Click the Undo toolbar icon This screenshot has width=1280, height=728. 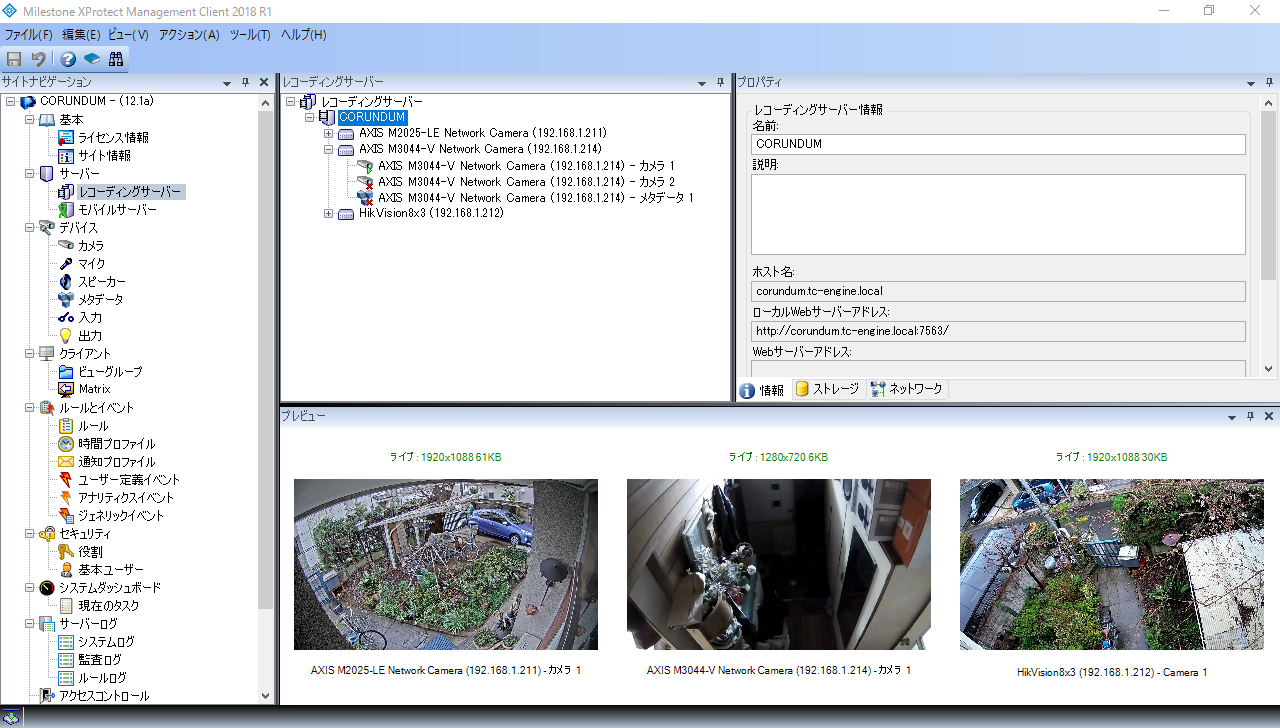click(39, 59)
